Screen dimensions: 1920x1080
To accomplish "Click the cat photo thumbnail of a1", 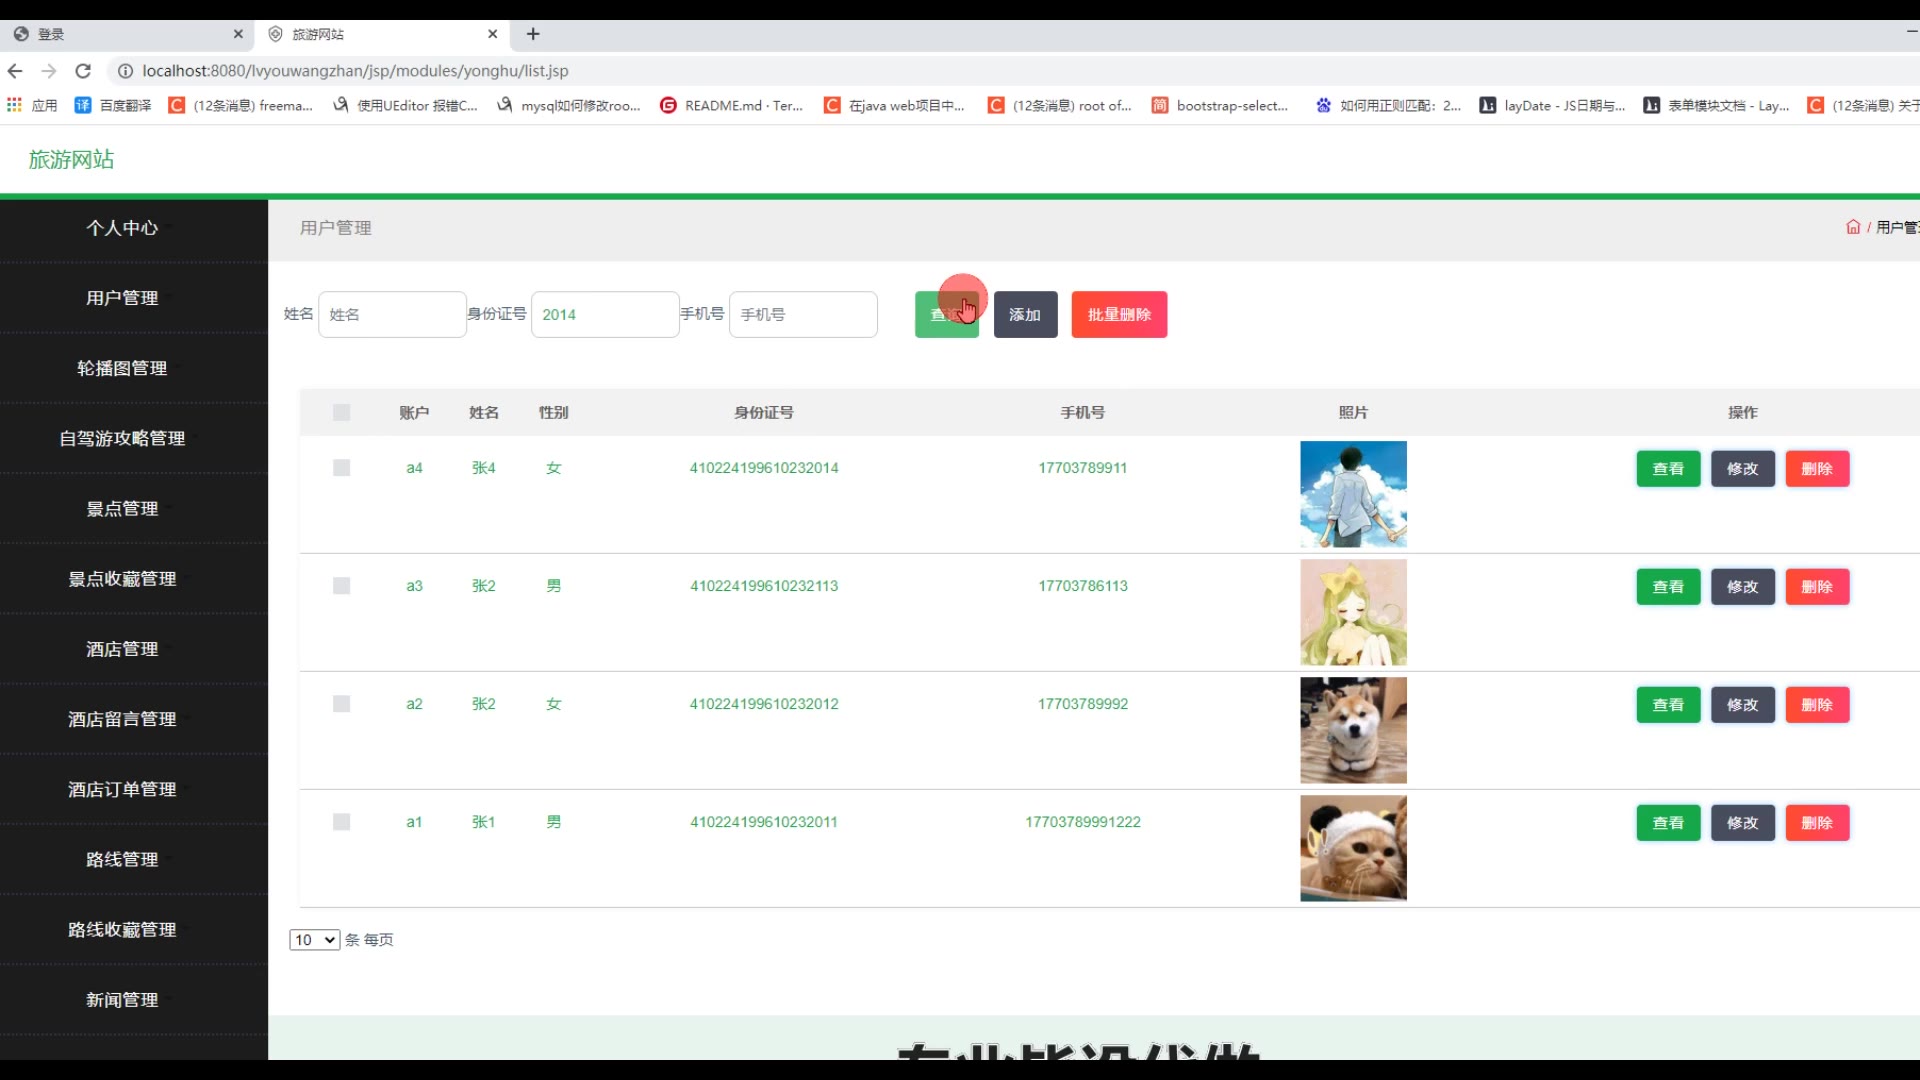I will 1353,848.
